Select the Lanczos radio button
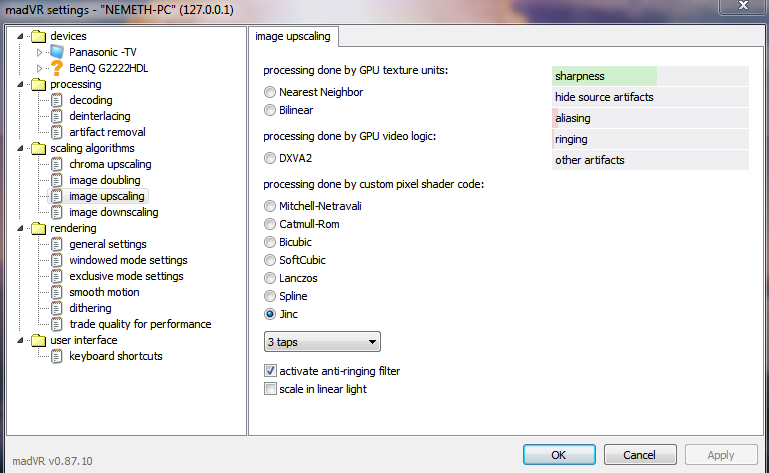This screenshot has width=769, height=473. (270, 278)
